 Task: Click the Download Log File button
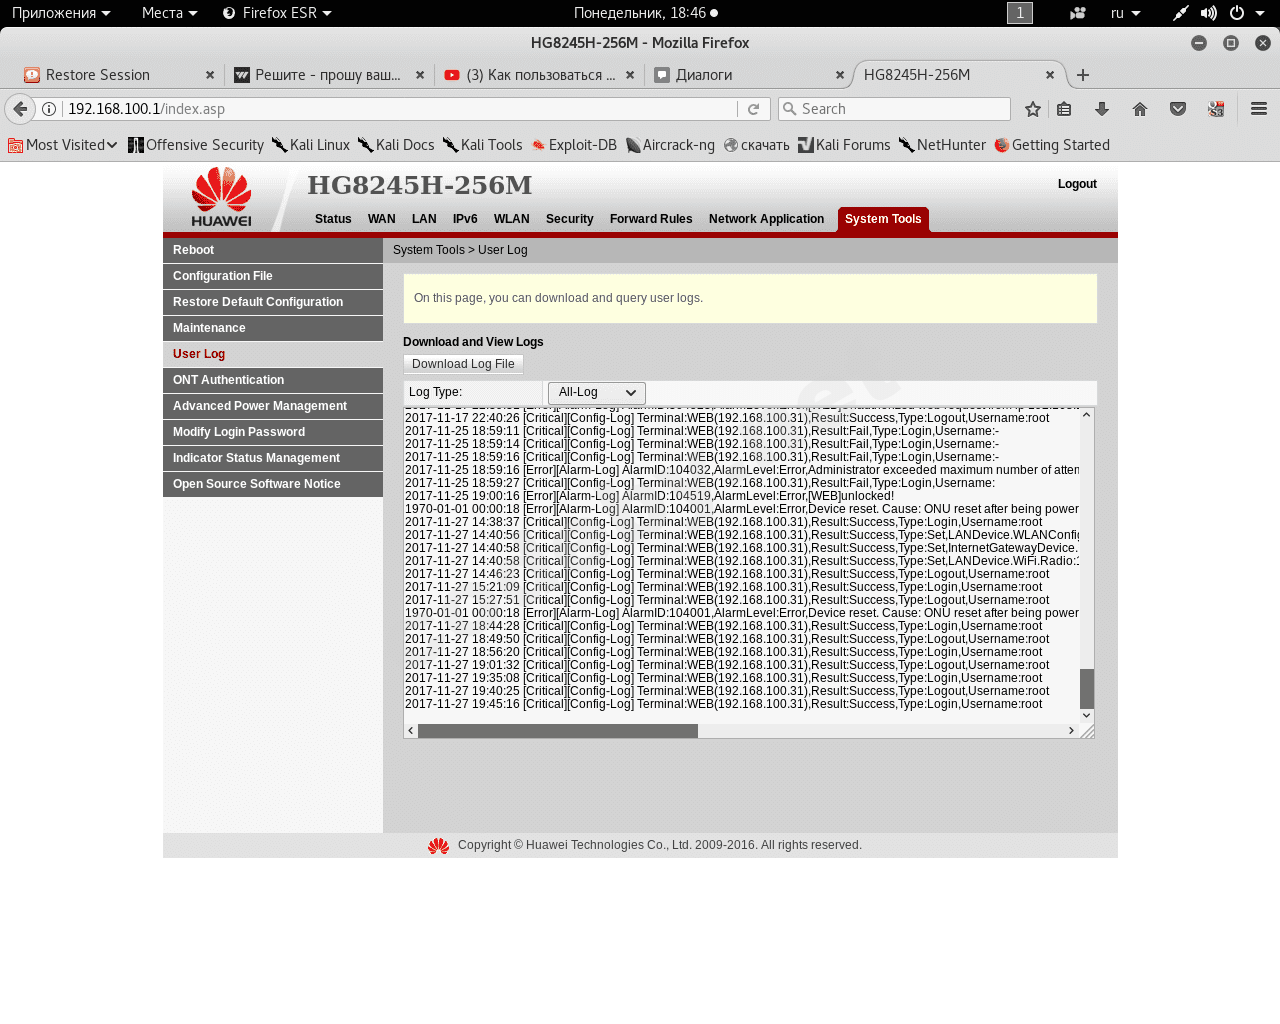point(463,364)
